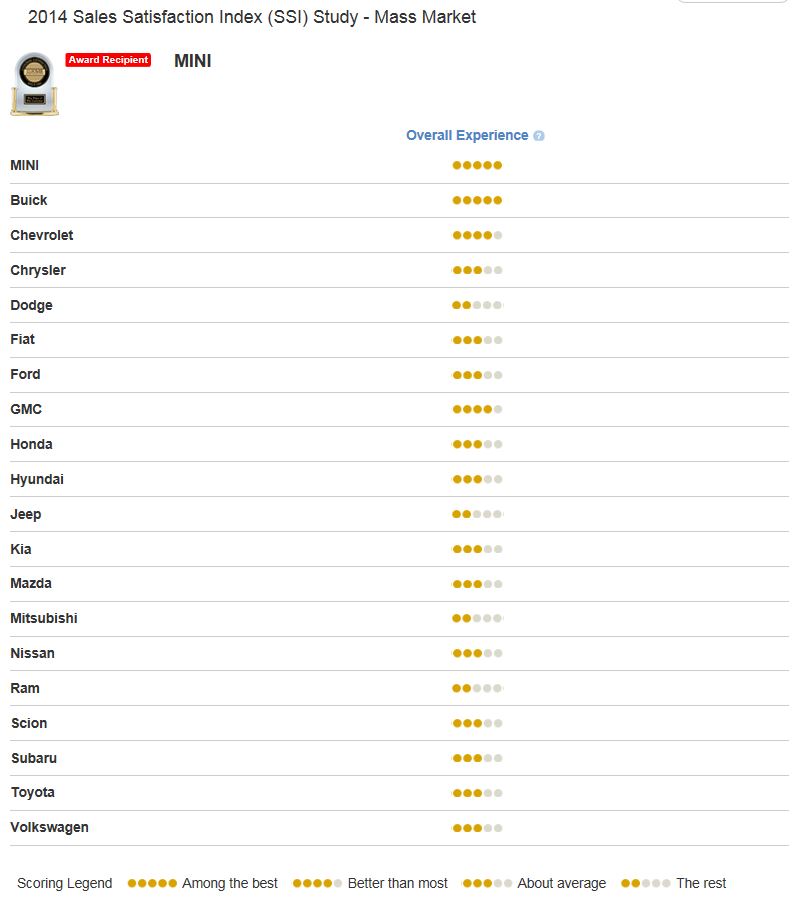Click the help icon beside Overall Experience
The width and height of the screenshot is (801, 901).
(x=538, y=136)
